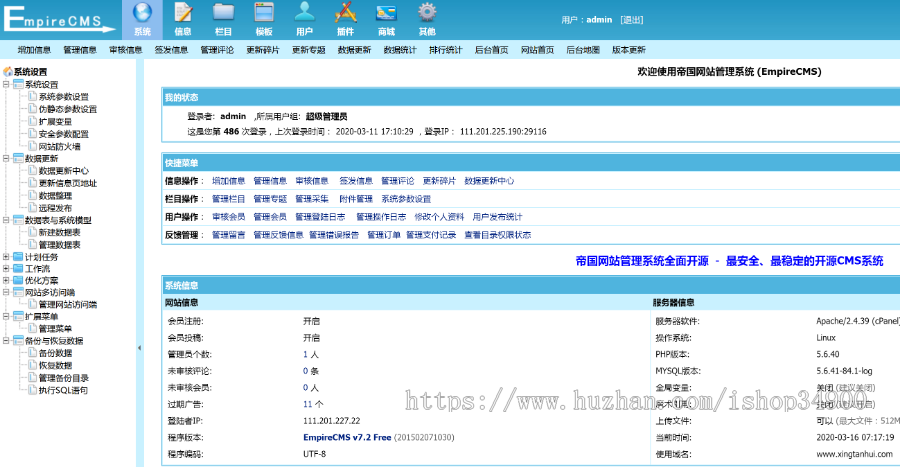Open 后台地图 in the submenu bar
This screenshot has width=900, height=467.
coord(583,50)
